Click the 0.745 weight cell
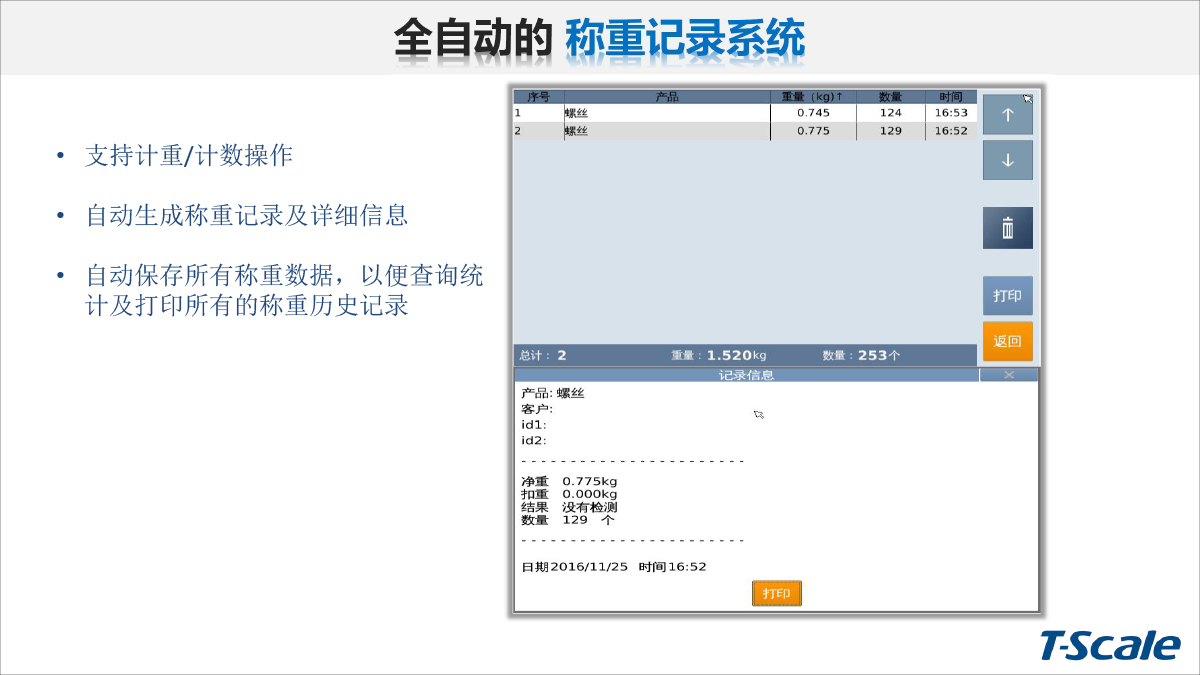 812,113
